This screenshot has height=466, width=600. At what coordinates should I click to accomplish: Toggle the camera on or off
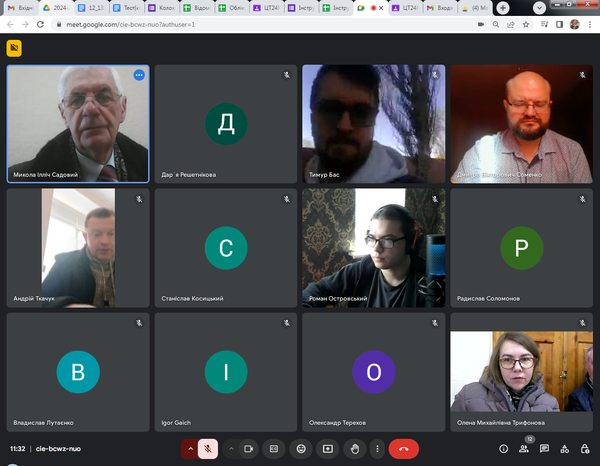click(x=251, y=449)
